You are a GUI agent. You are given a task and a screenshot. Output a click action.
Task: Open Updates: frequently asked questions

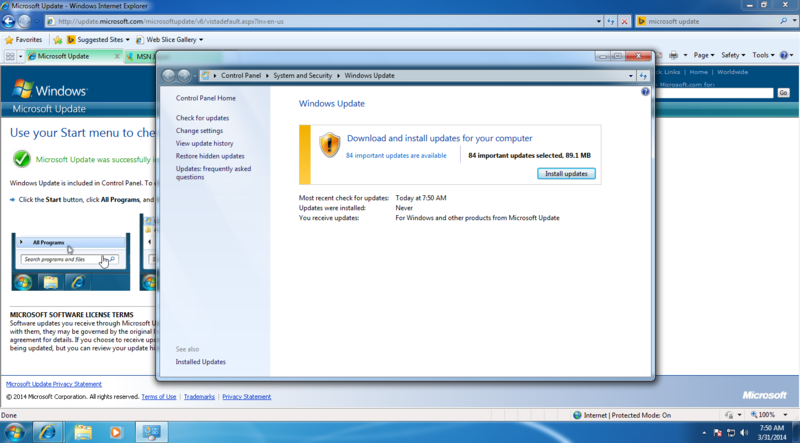[213, 173]
